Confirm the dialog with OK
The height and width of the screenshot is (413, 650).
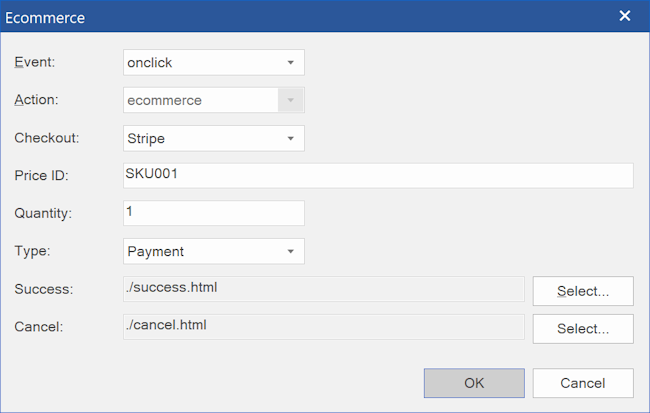tap(474, 383)
